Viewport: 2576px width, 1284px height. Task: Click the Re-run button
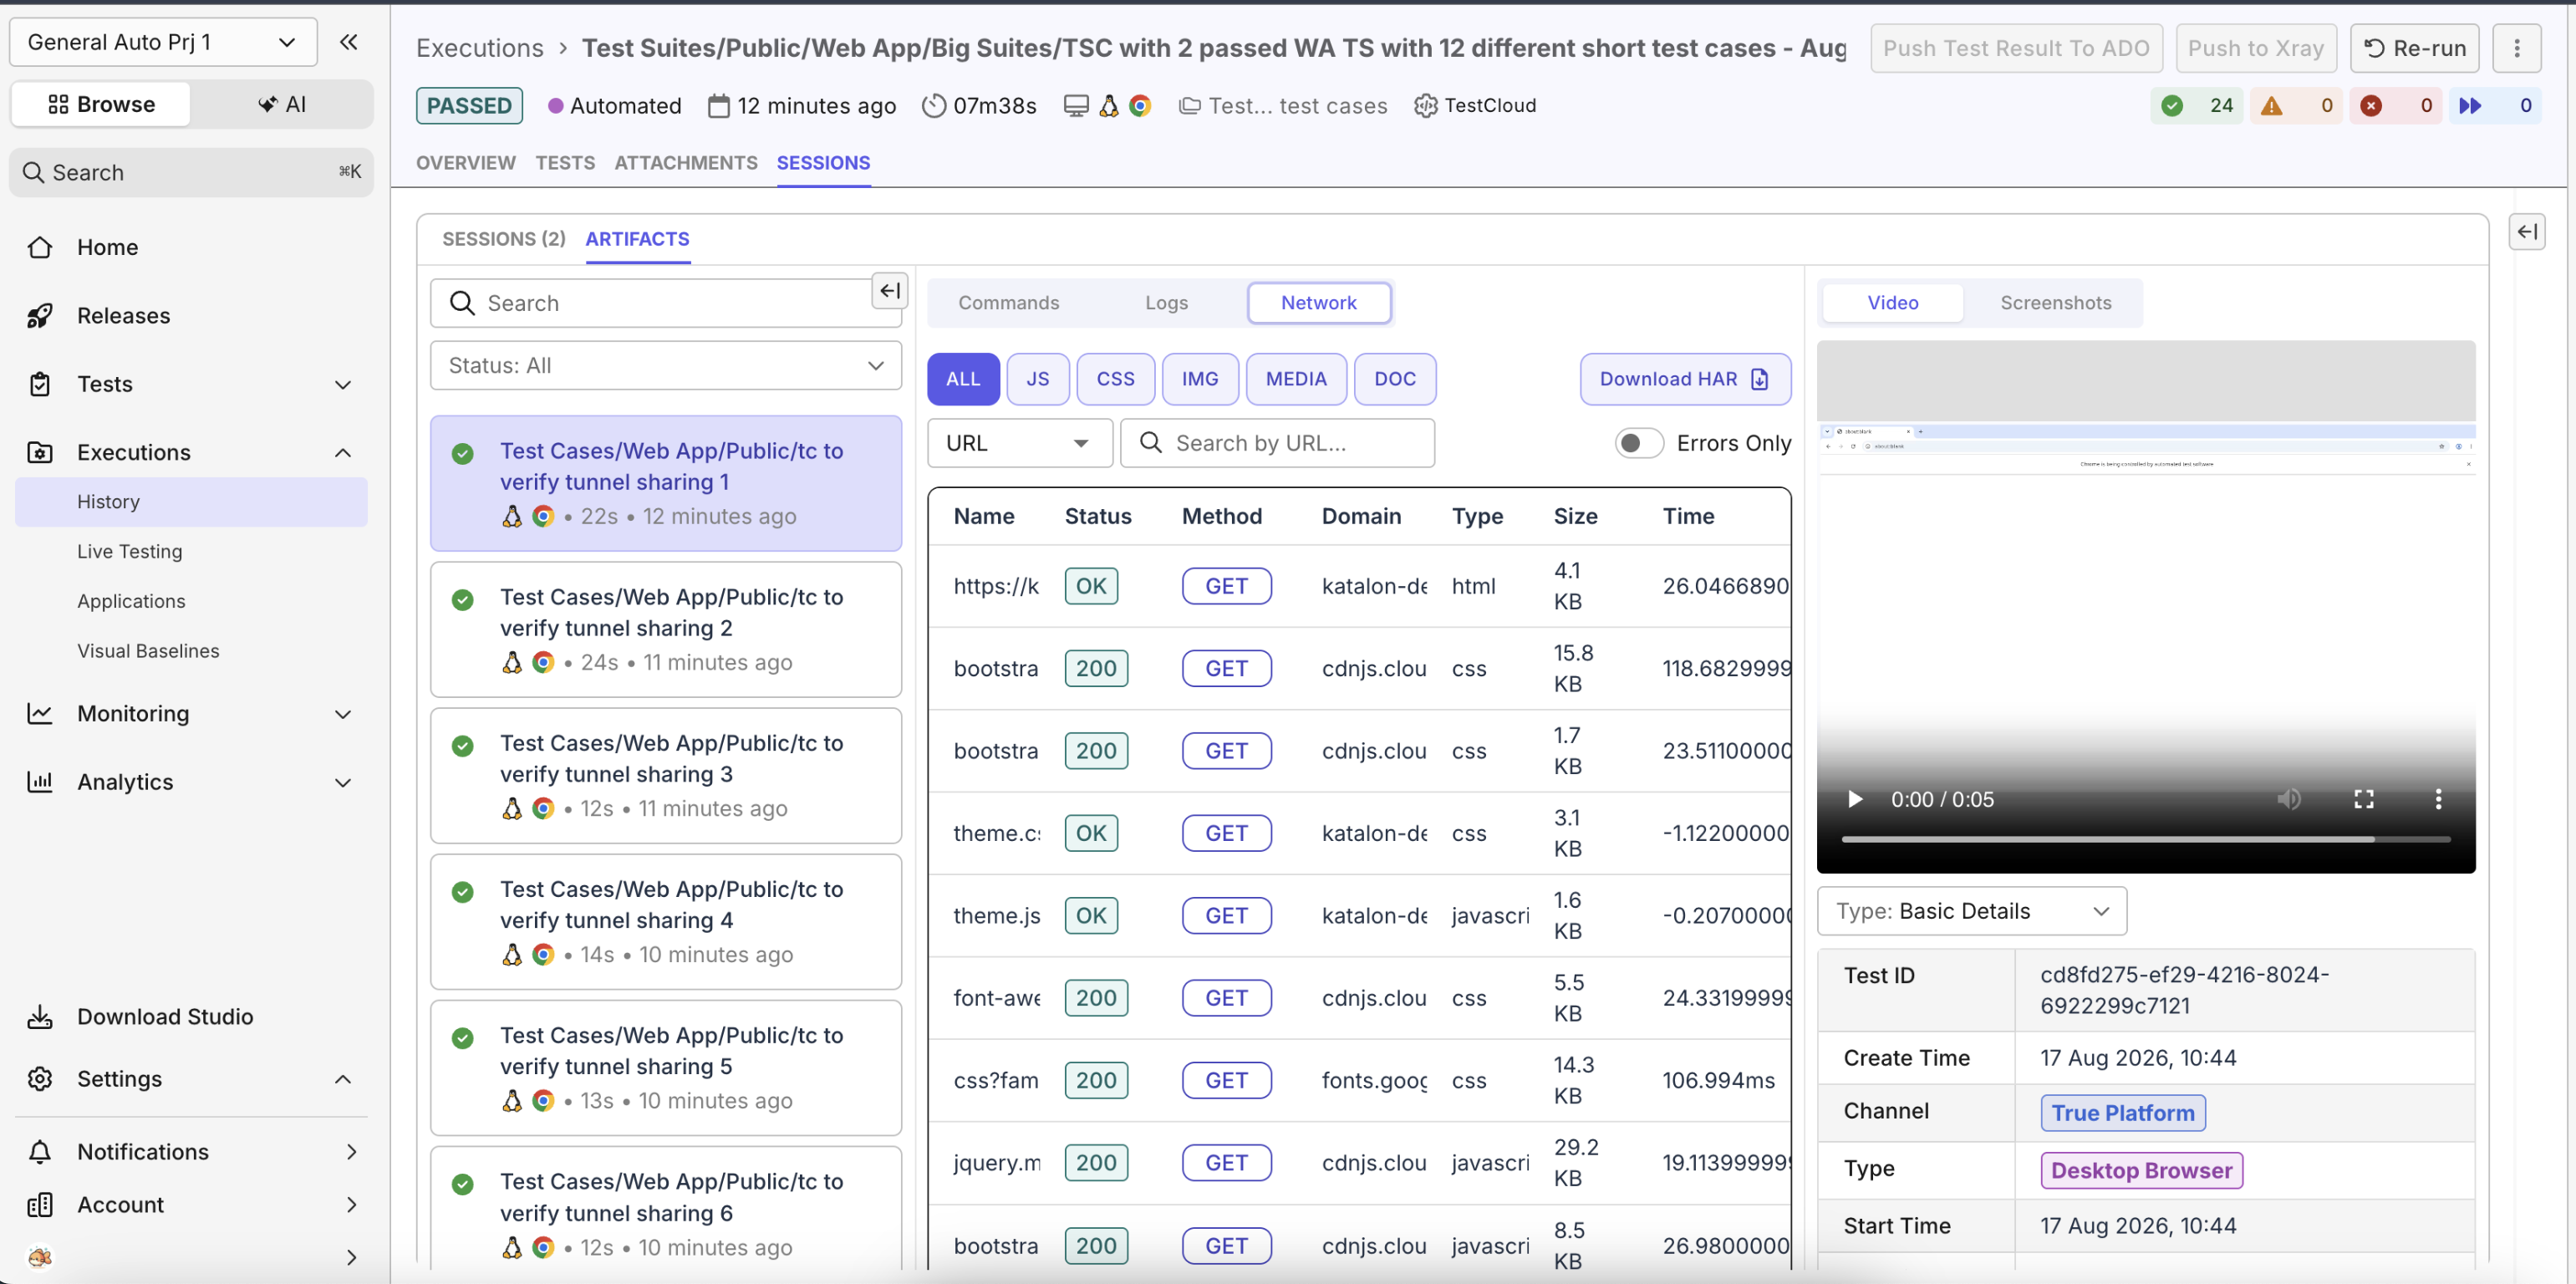[x=2414, y=48]
